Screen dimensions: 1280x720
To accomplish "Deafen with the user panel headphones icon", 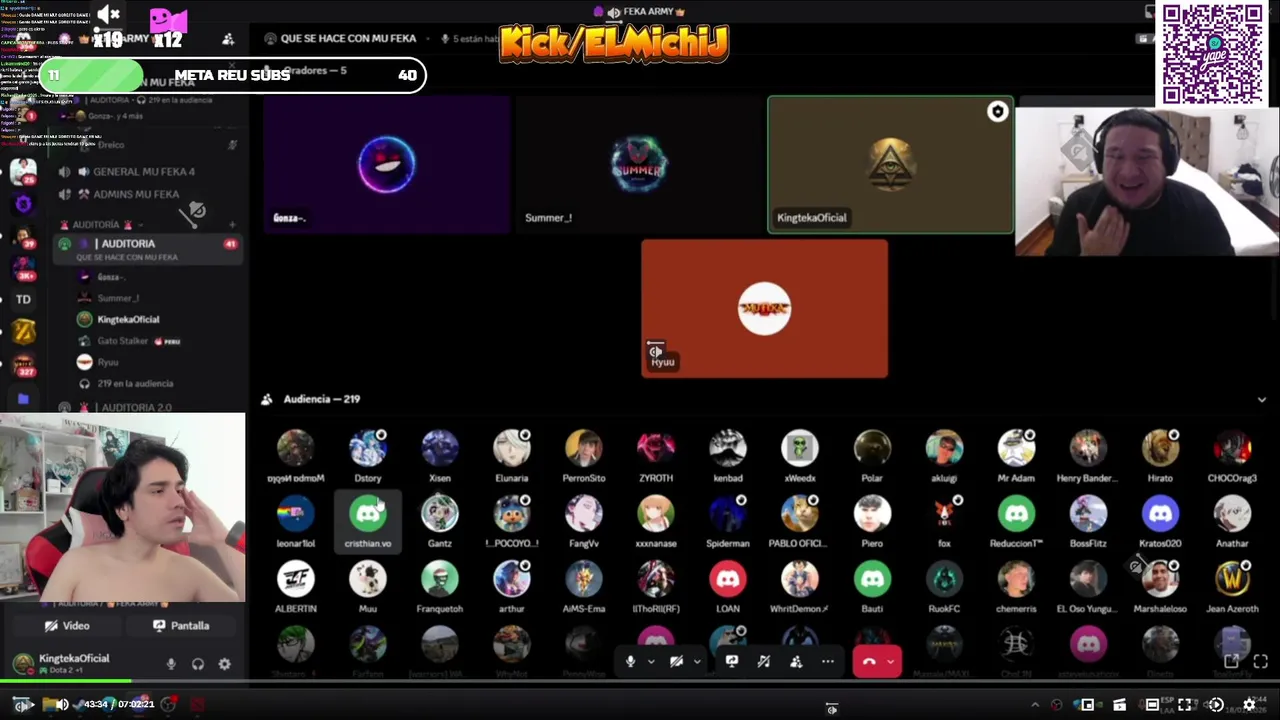I will tap(198, 664).
